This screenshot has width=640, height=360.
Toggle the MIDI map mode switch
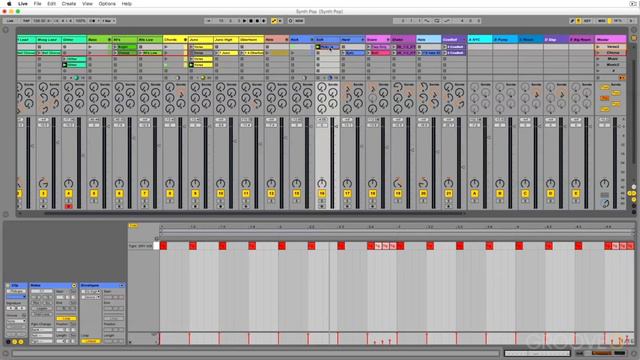pos(602,20)
